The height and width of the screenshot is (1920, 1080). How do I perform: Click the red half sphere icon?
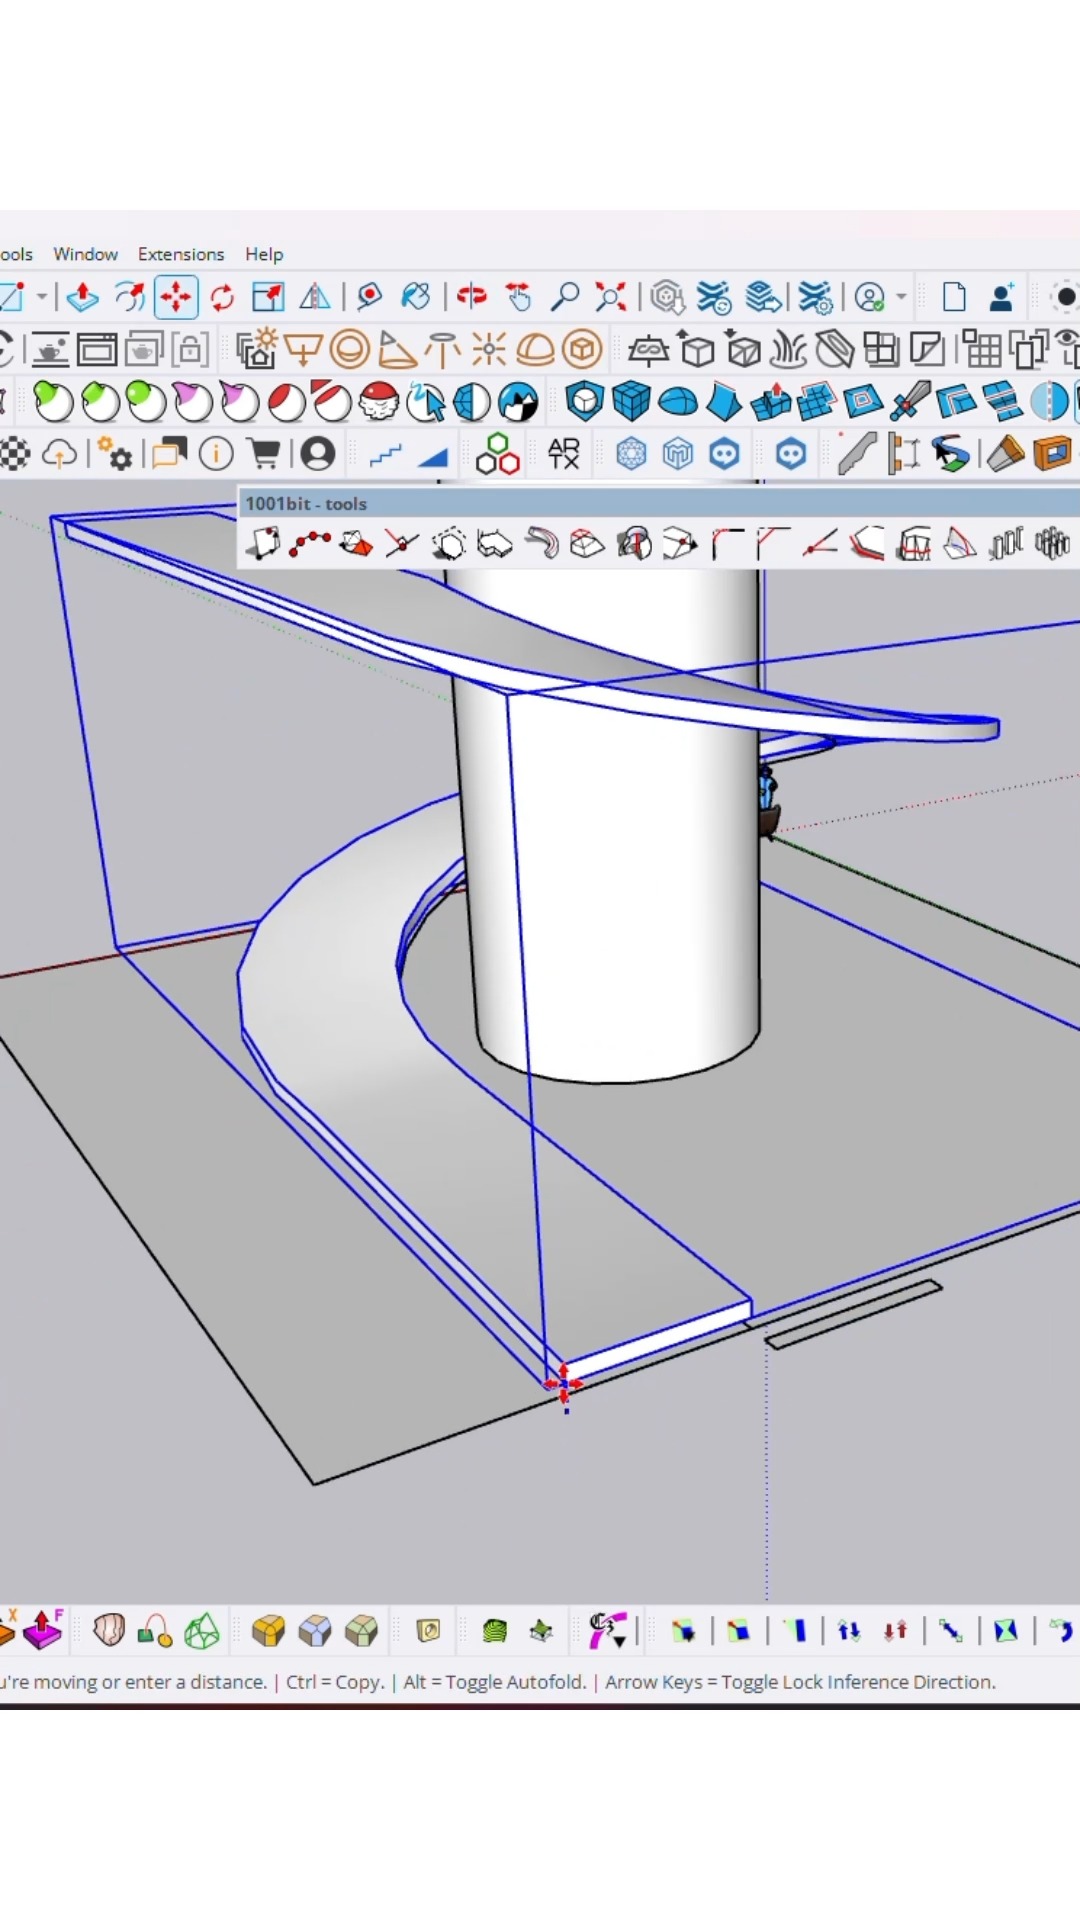point(286,402)
